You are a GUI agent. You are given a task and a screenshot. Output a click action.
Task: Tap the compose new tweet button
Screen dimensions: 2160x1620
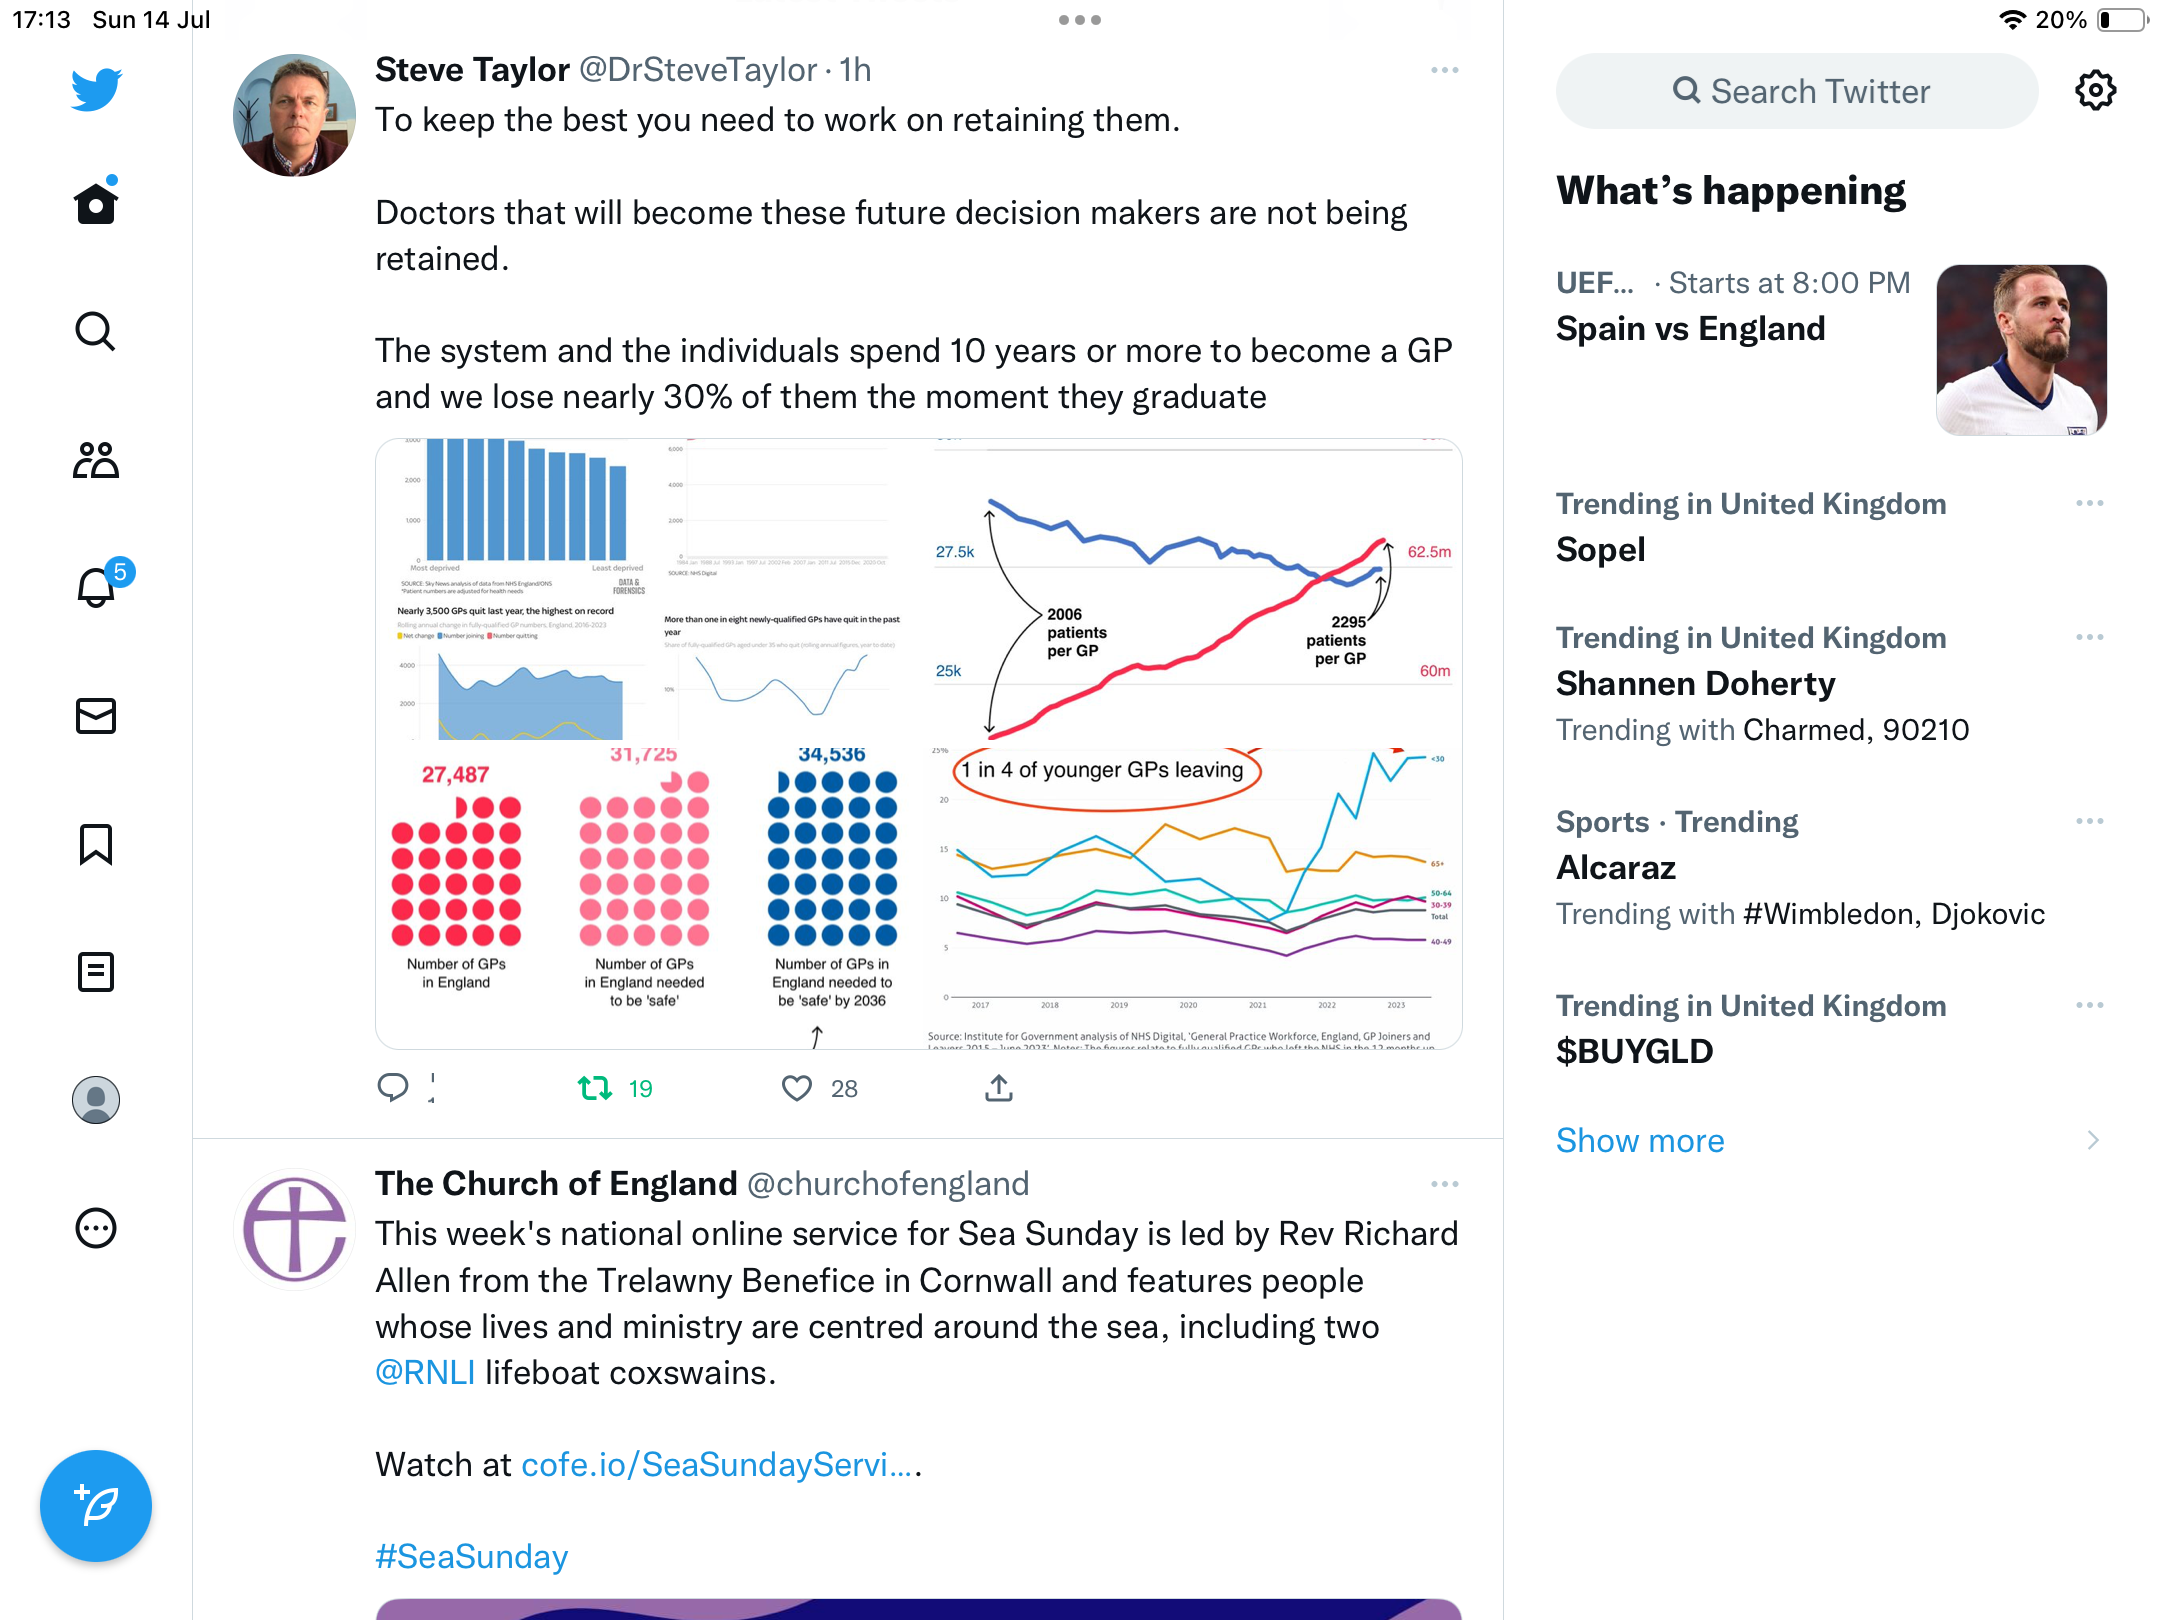pyautogui.click(x=96, y=1506)
